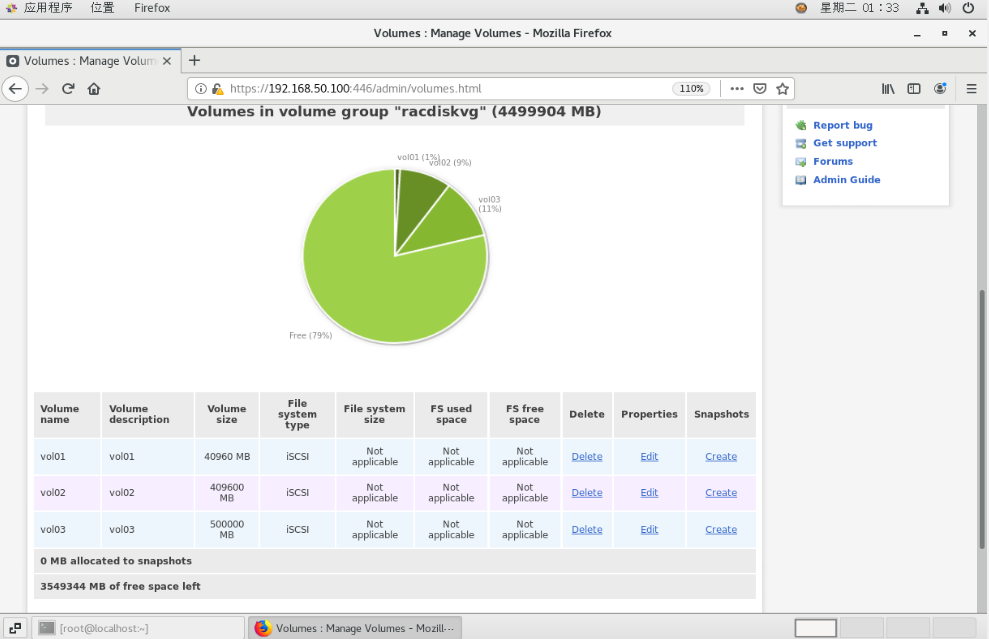Select first workspace in the switcher

(x=816, y=628)
